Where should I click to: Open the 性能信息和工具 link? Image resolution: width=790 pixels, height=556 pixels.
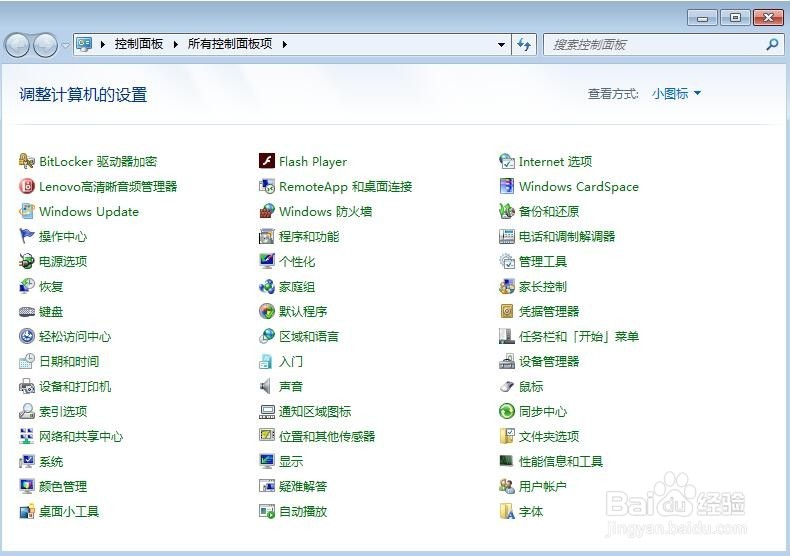pos(561,461)
